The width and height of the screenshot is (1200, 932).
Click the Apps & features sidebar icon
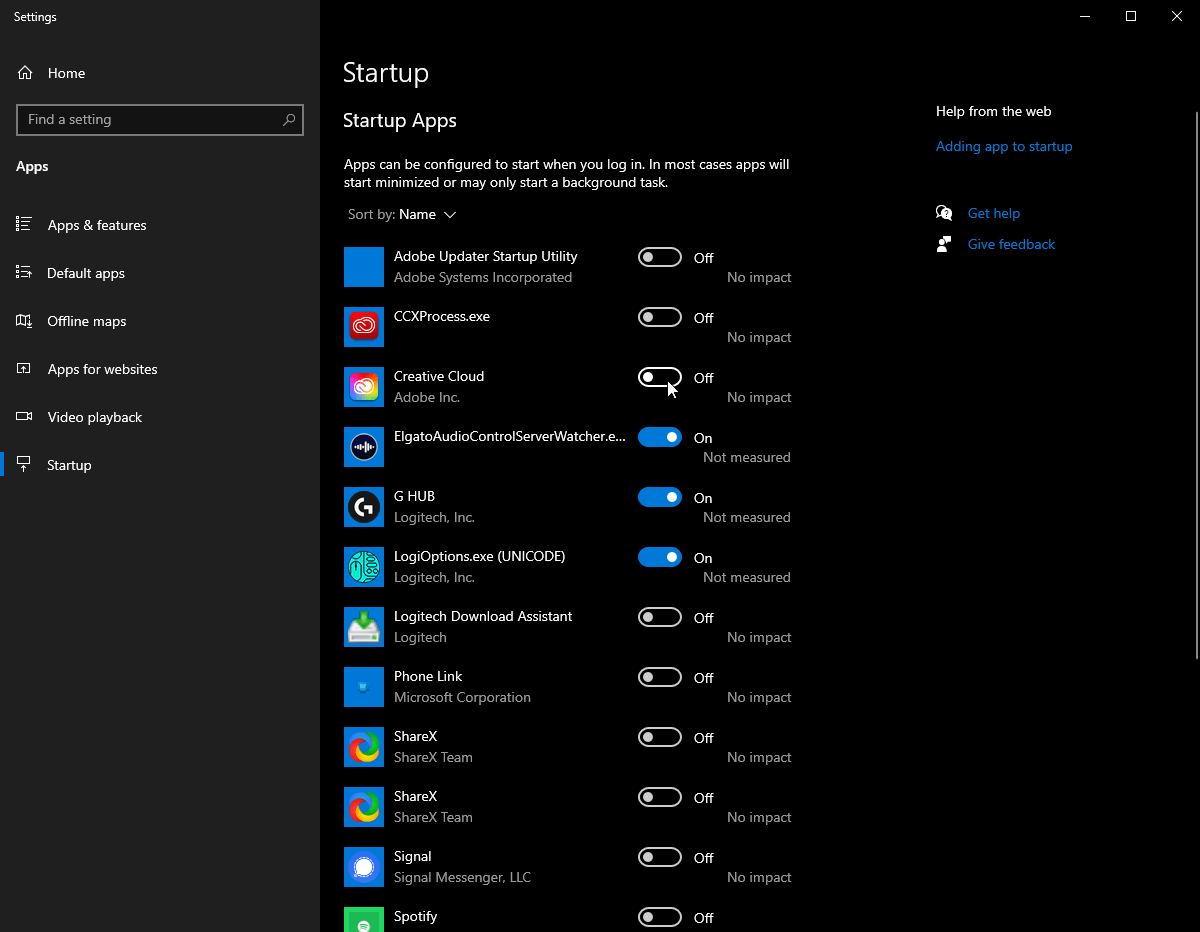tap(25, 225)
